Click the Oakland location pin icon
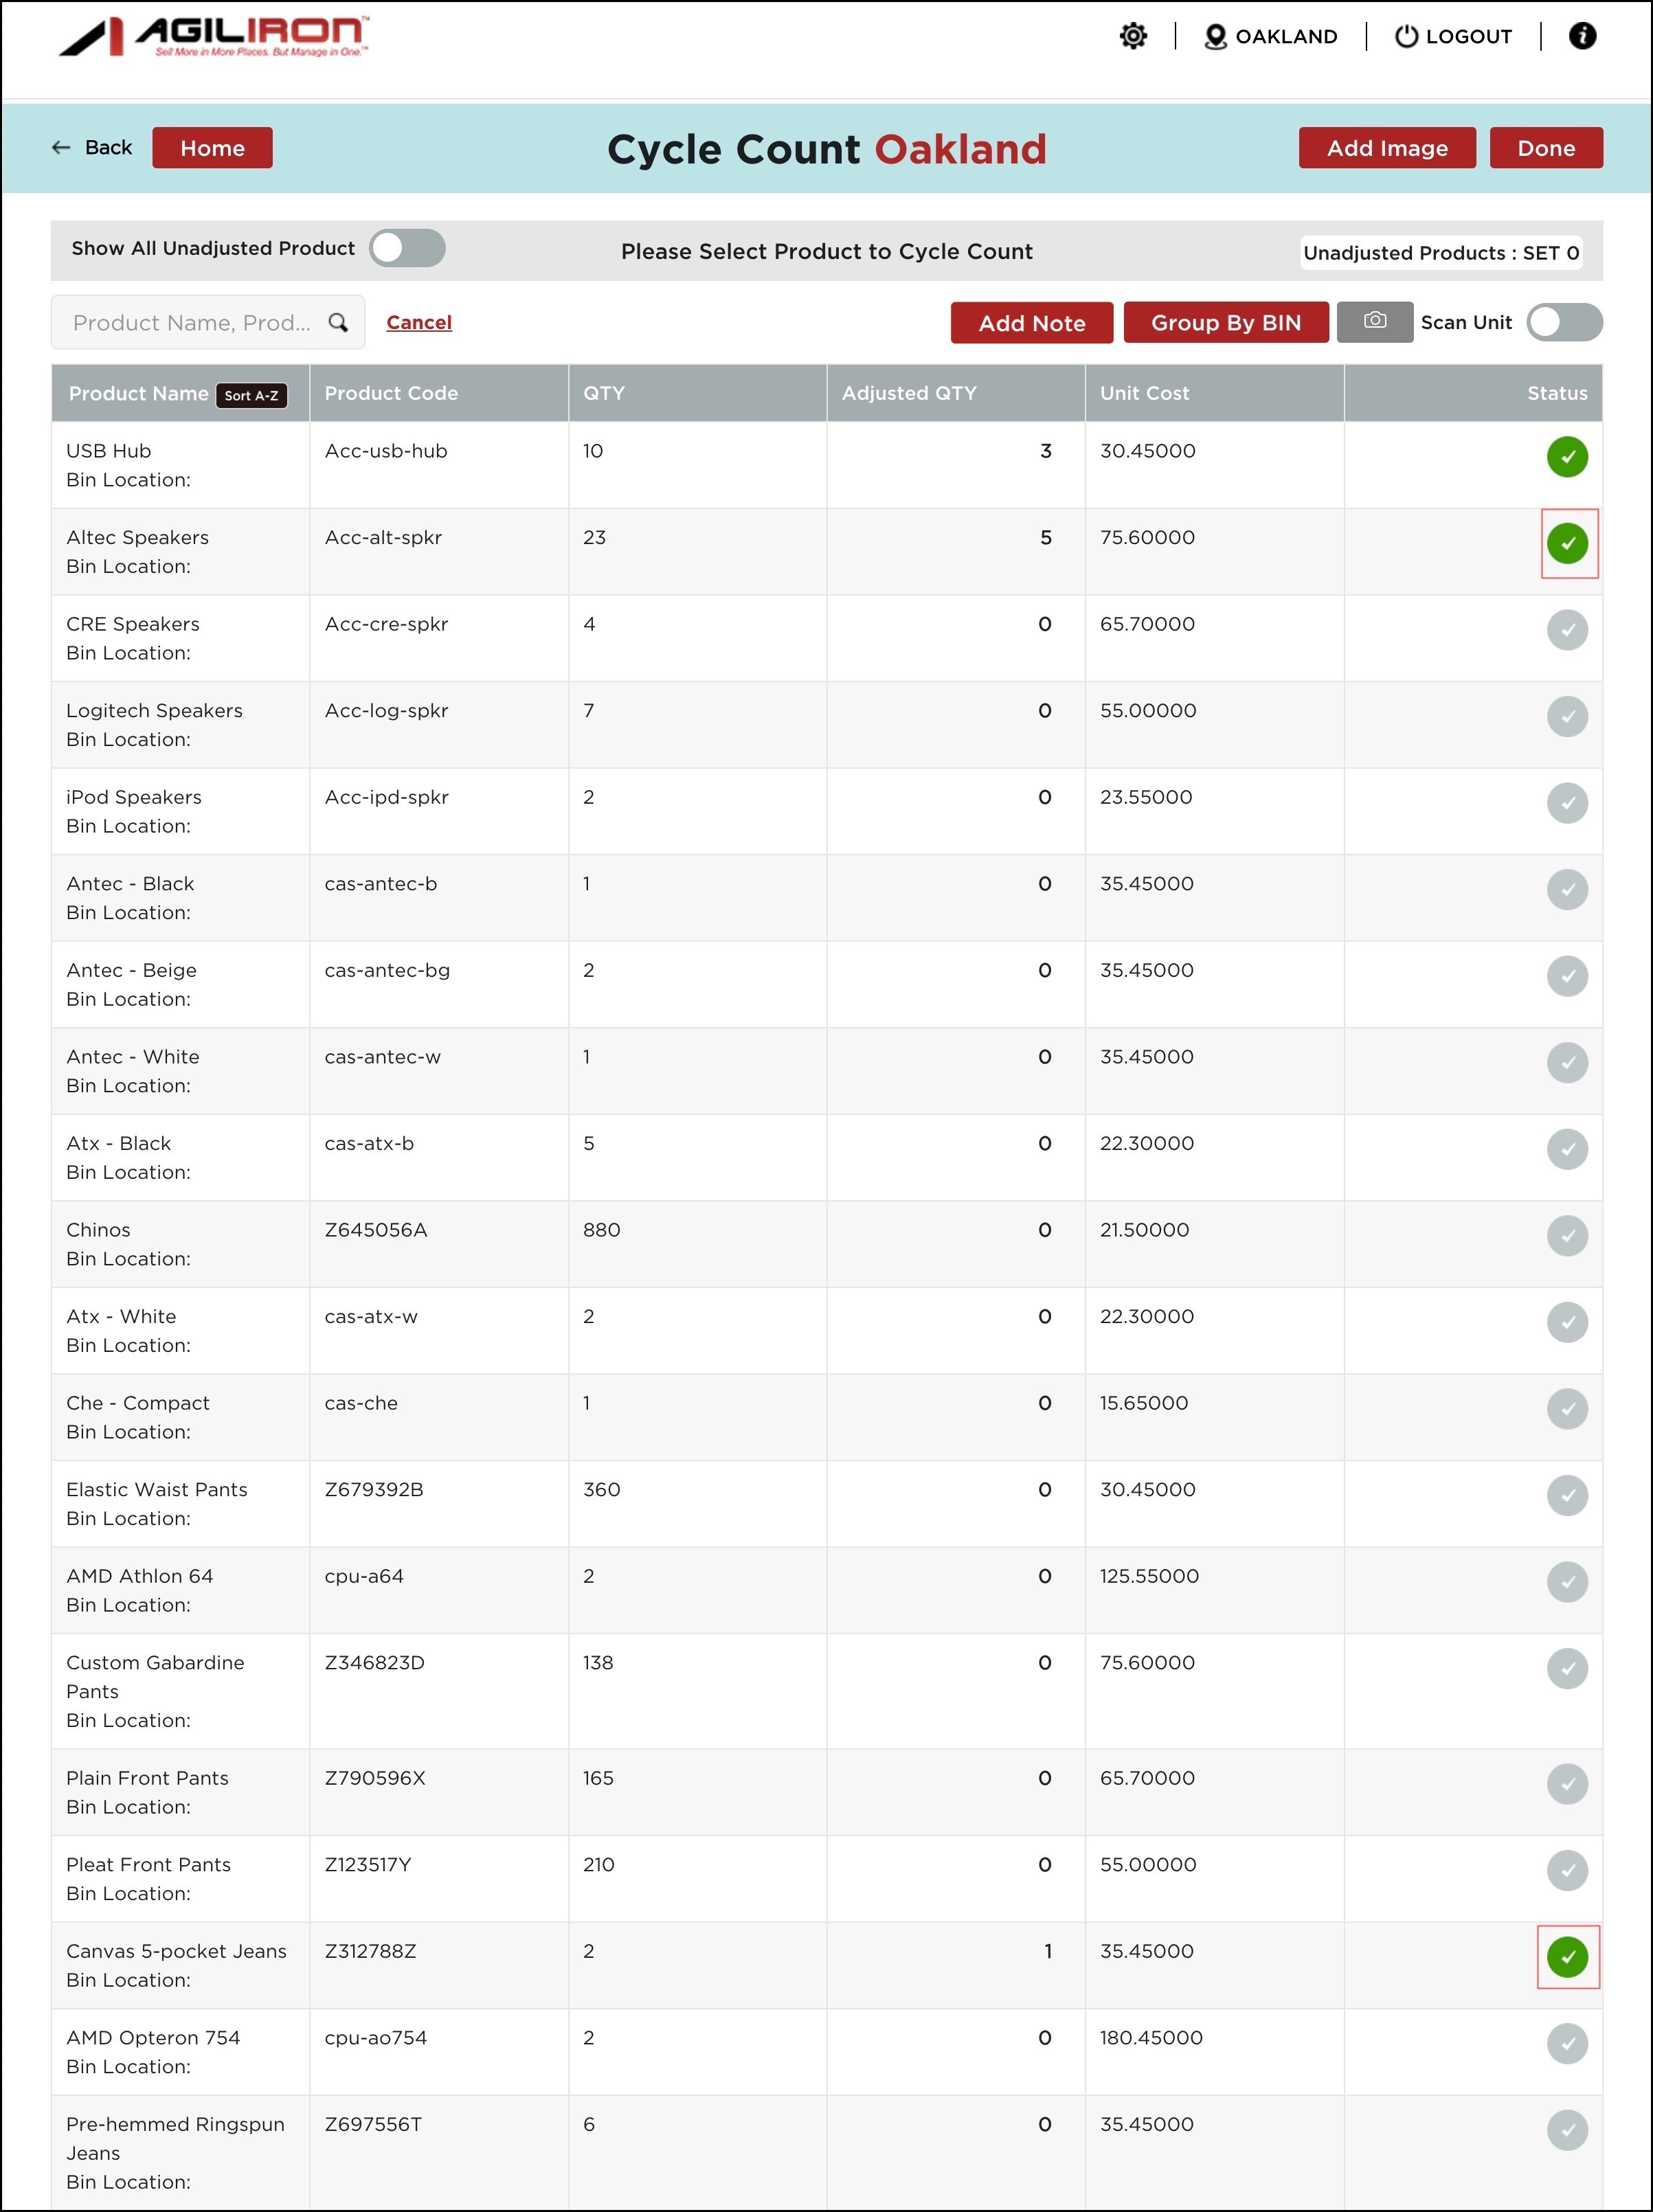 click(x=1215, y=37)
